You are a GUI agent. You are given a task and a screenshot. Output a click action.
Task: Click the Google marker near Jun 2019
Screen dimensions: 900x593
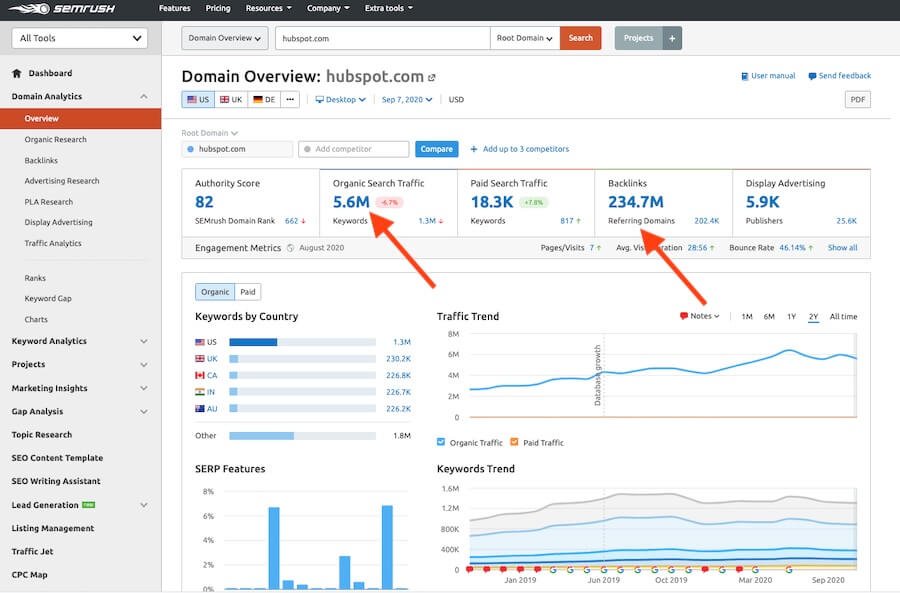[x=604, y=570]
